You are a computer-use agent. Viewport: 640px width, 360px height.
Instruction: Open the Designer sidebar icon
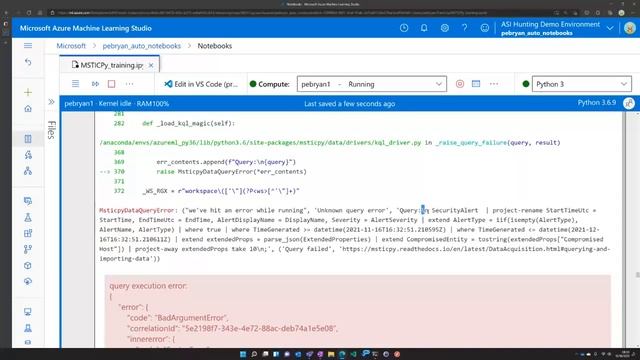click(28, 171)
